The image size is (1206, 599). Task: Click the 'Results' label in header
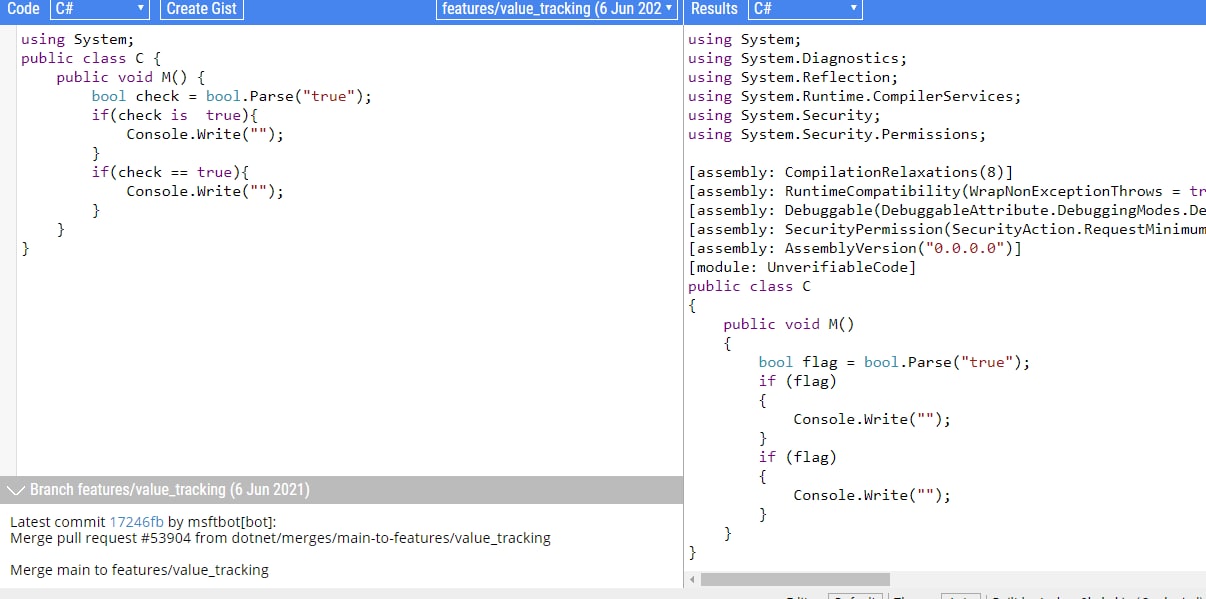point(714,9)
